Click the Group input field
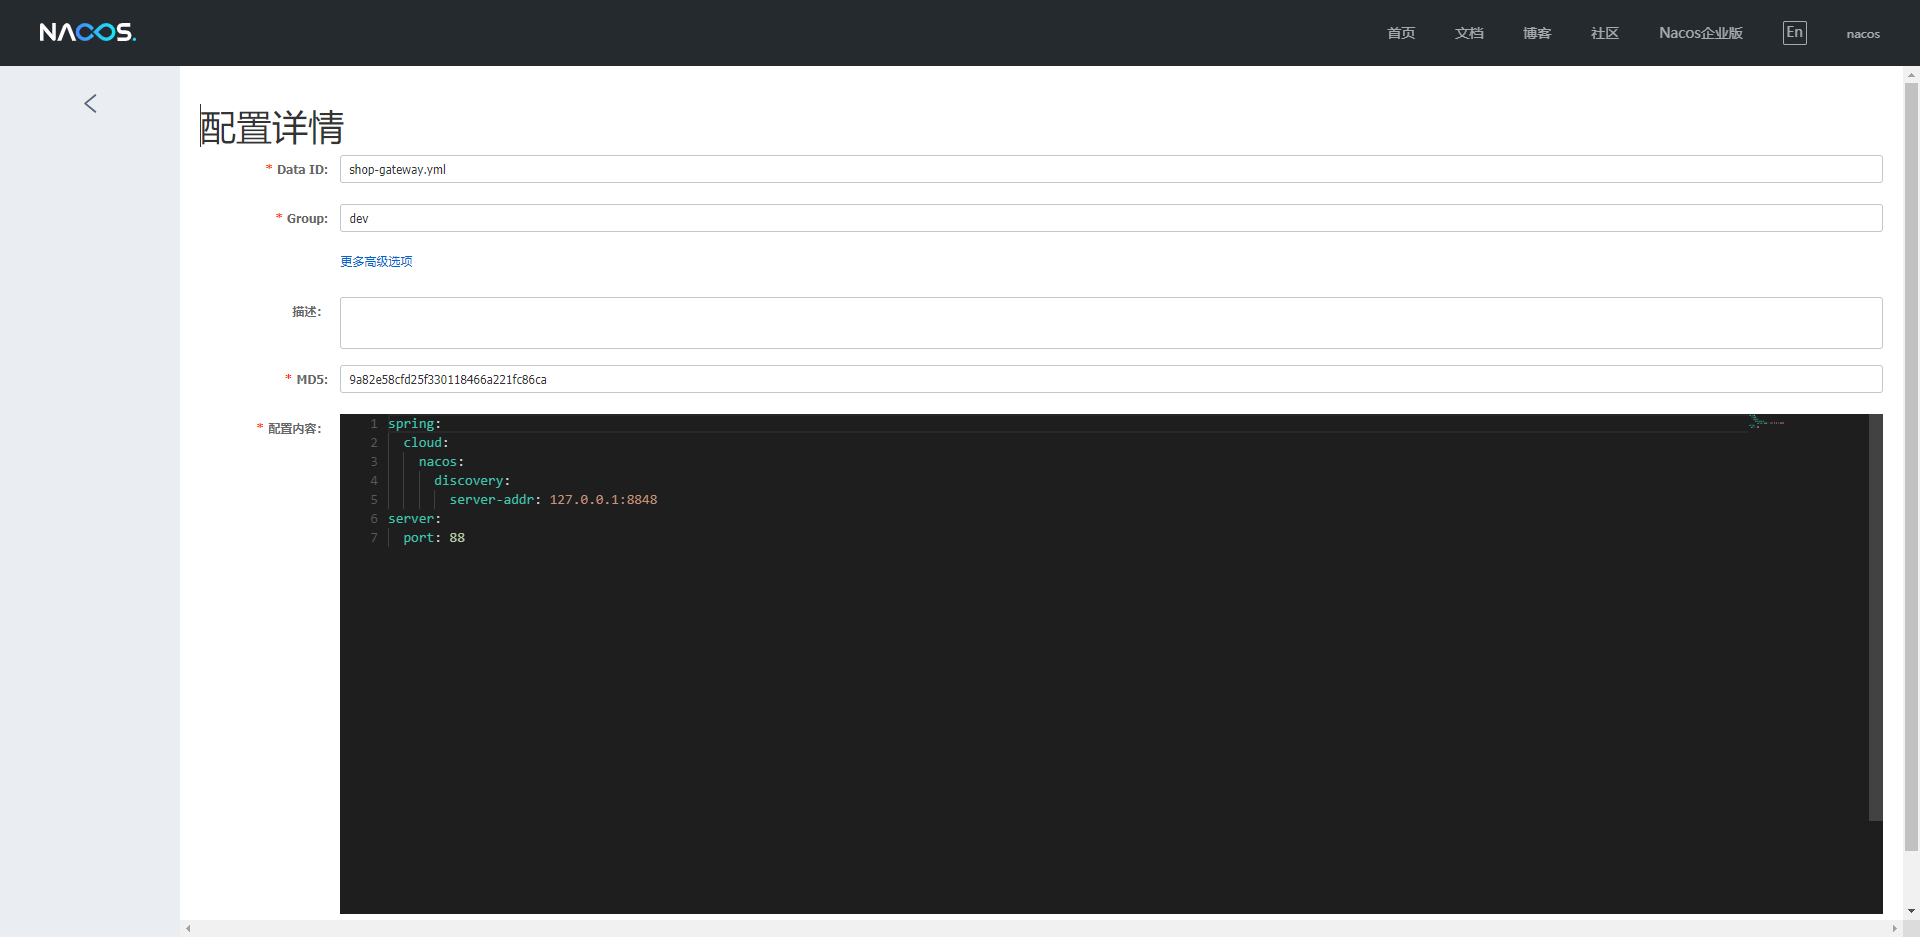Screen dimensions: 1920x937 point(1111,218)
